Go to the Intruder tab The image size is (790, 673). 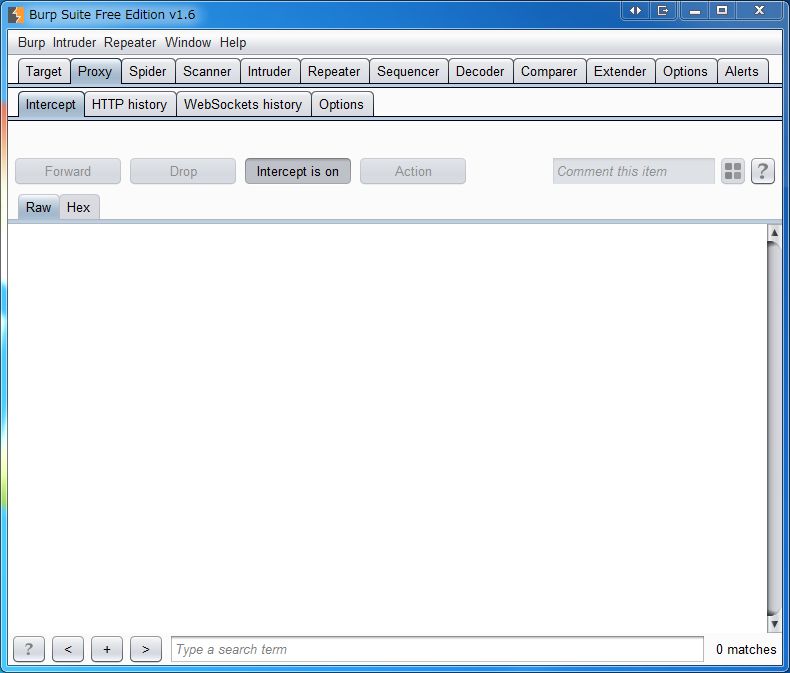tap(270, 72)
